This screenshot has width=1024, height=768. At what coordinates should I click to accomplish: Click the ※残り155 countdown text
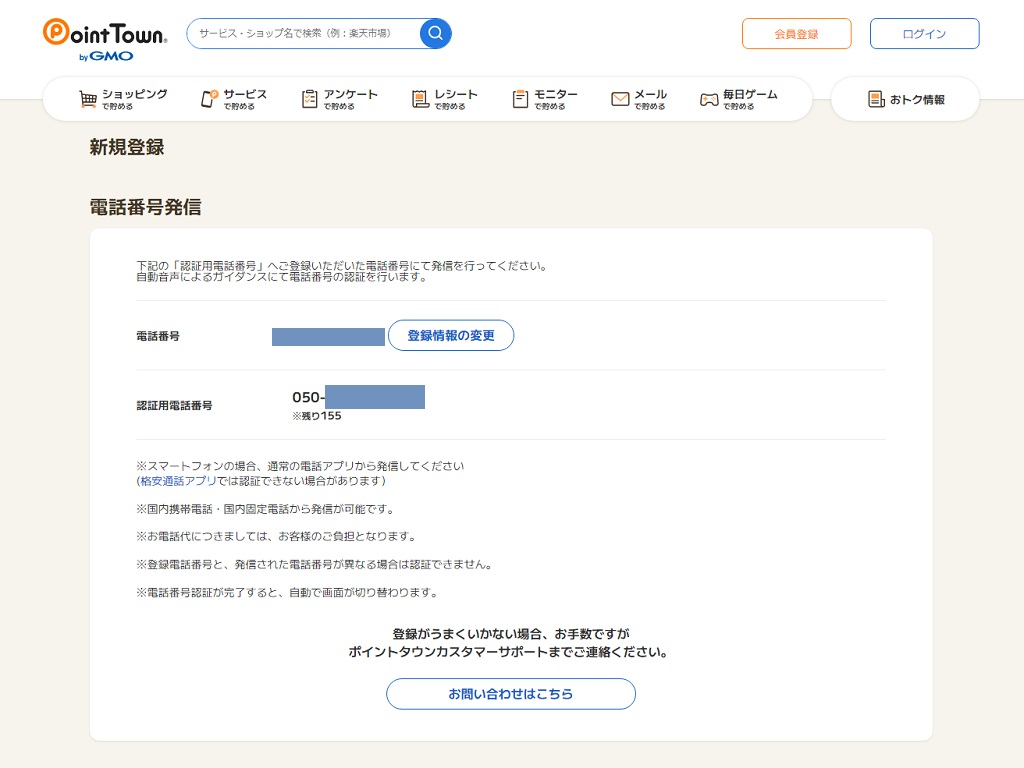click(x=317, y=416)
